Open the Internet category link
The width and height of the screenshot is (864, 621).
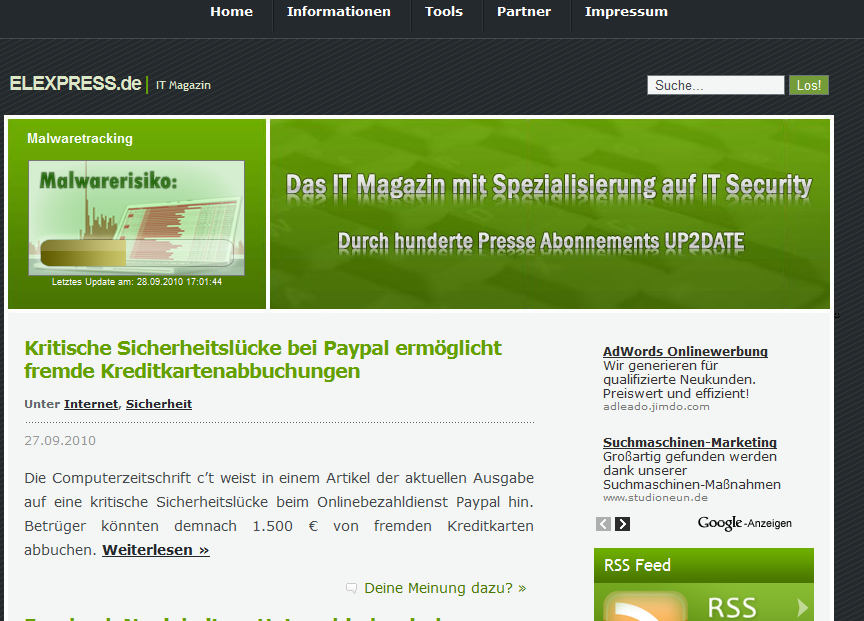(91, 404)
